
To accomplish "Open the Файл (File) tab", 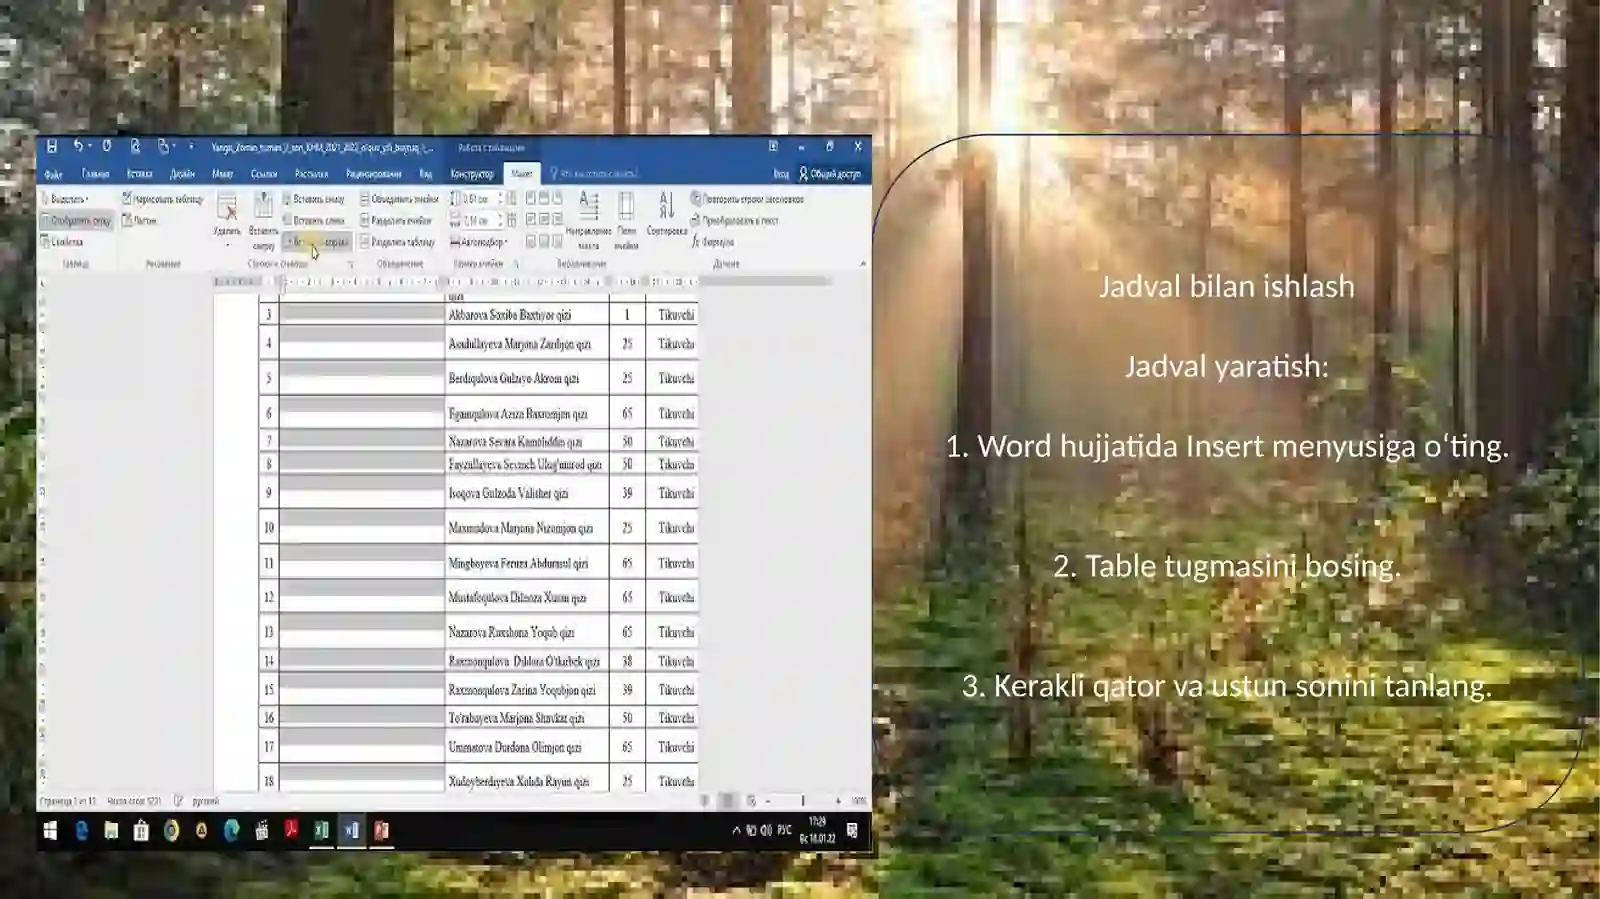I will (53, 174).
